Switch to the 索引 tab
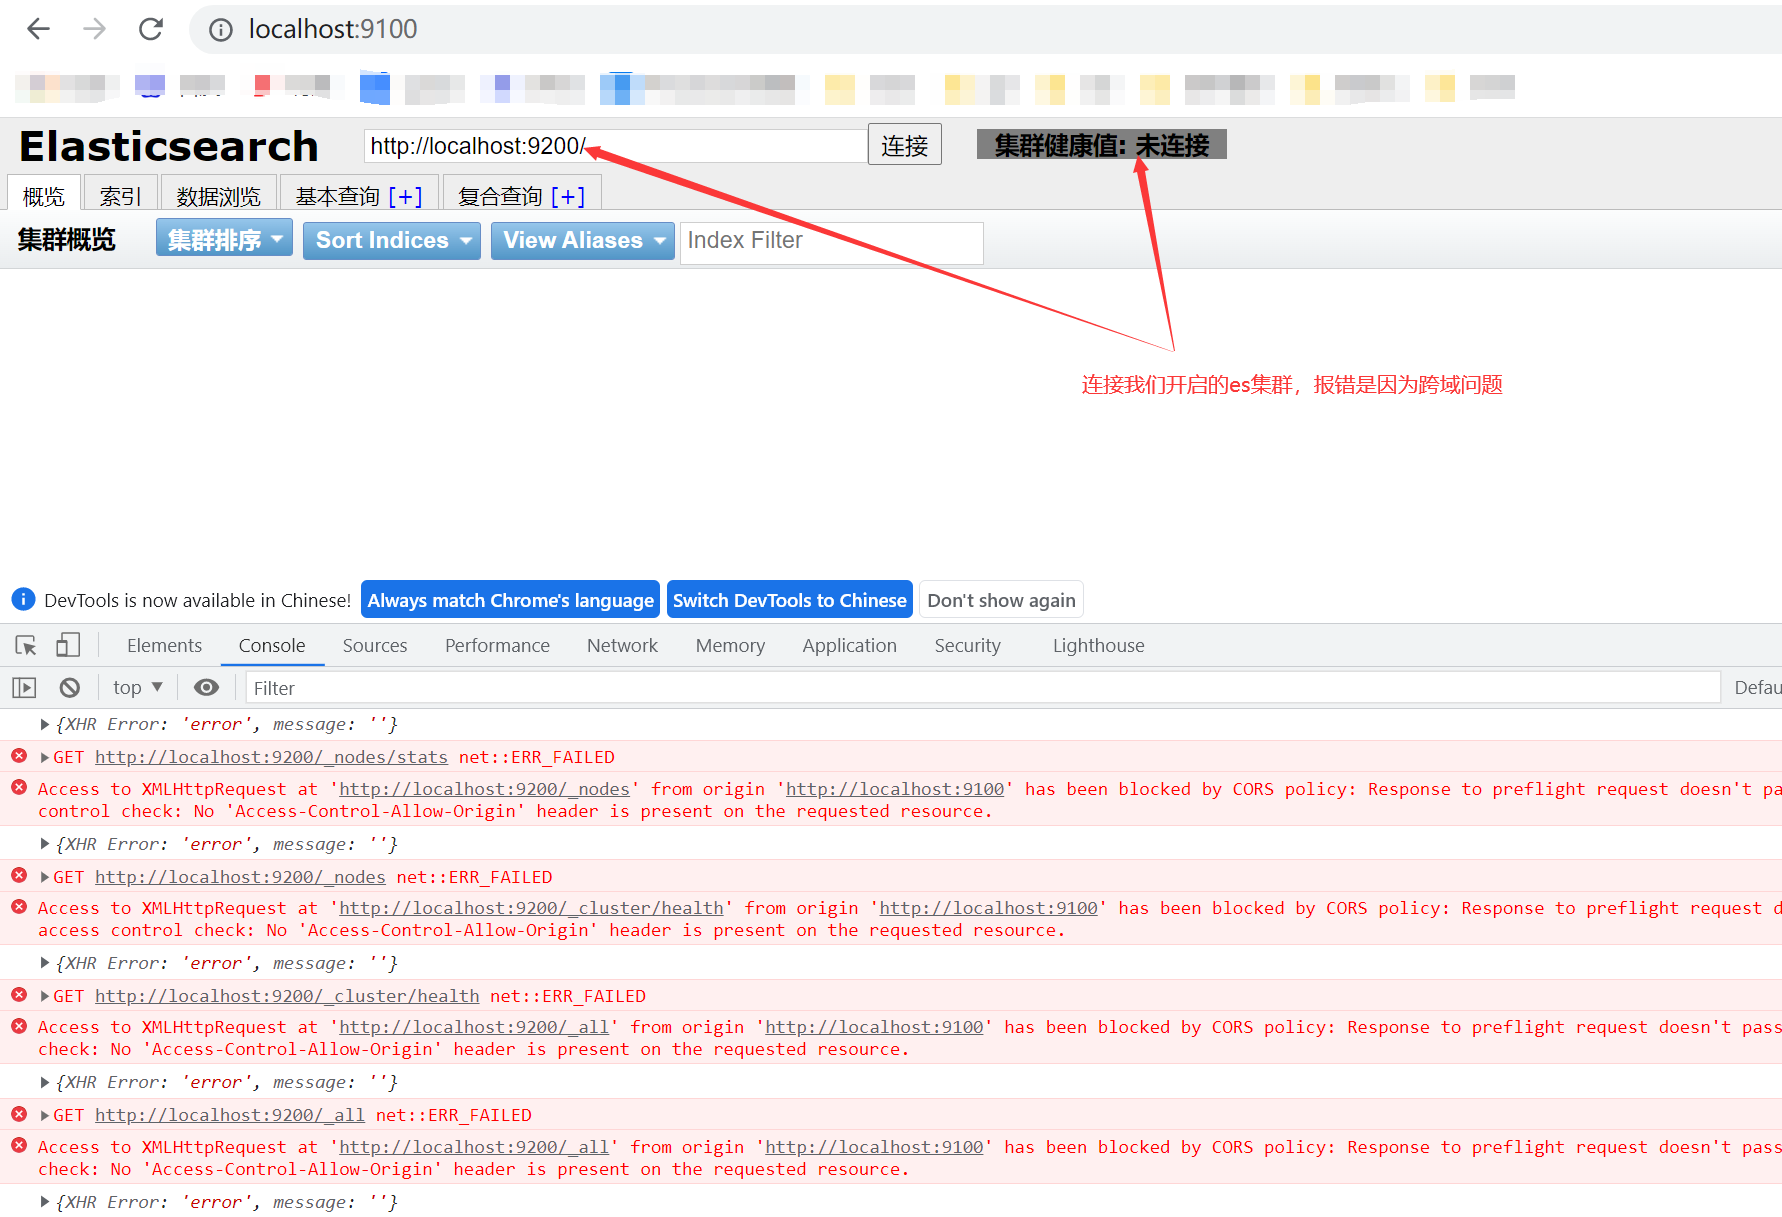This screenshot has height=1217, width=1782. pyautogui.click(x=120, y=195)
